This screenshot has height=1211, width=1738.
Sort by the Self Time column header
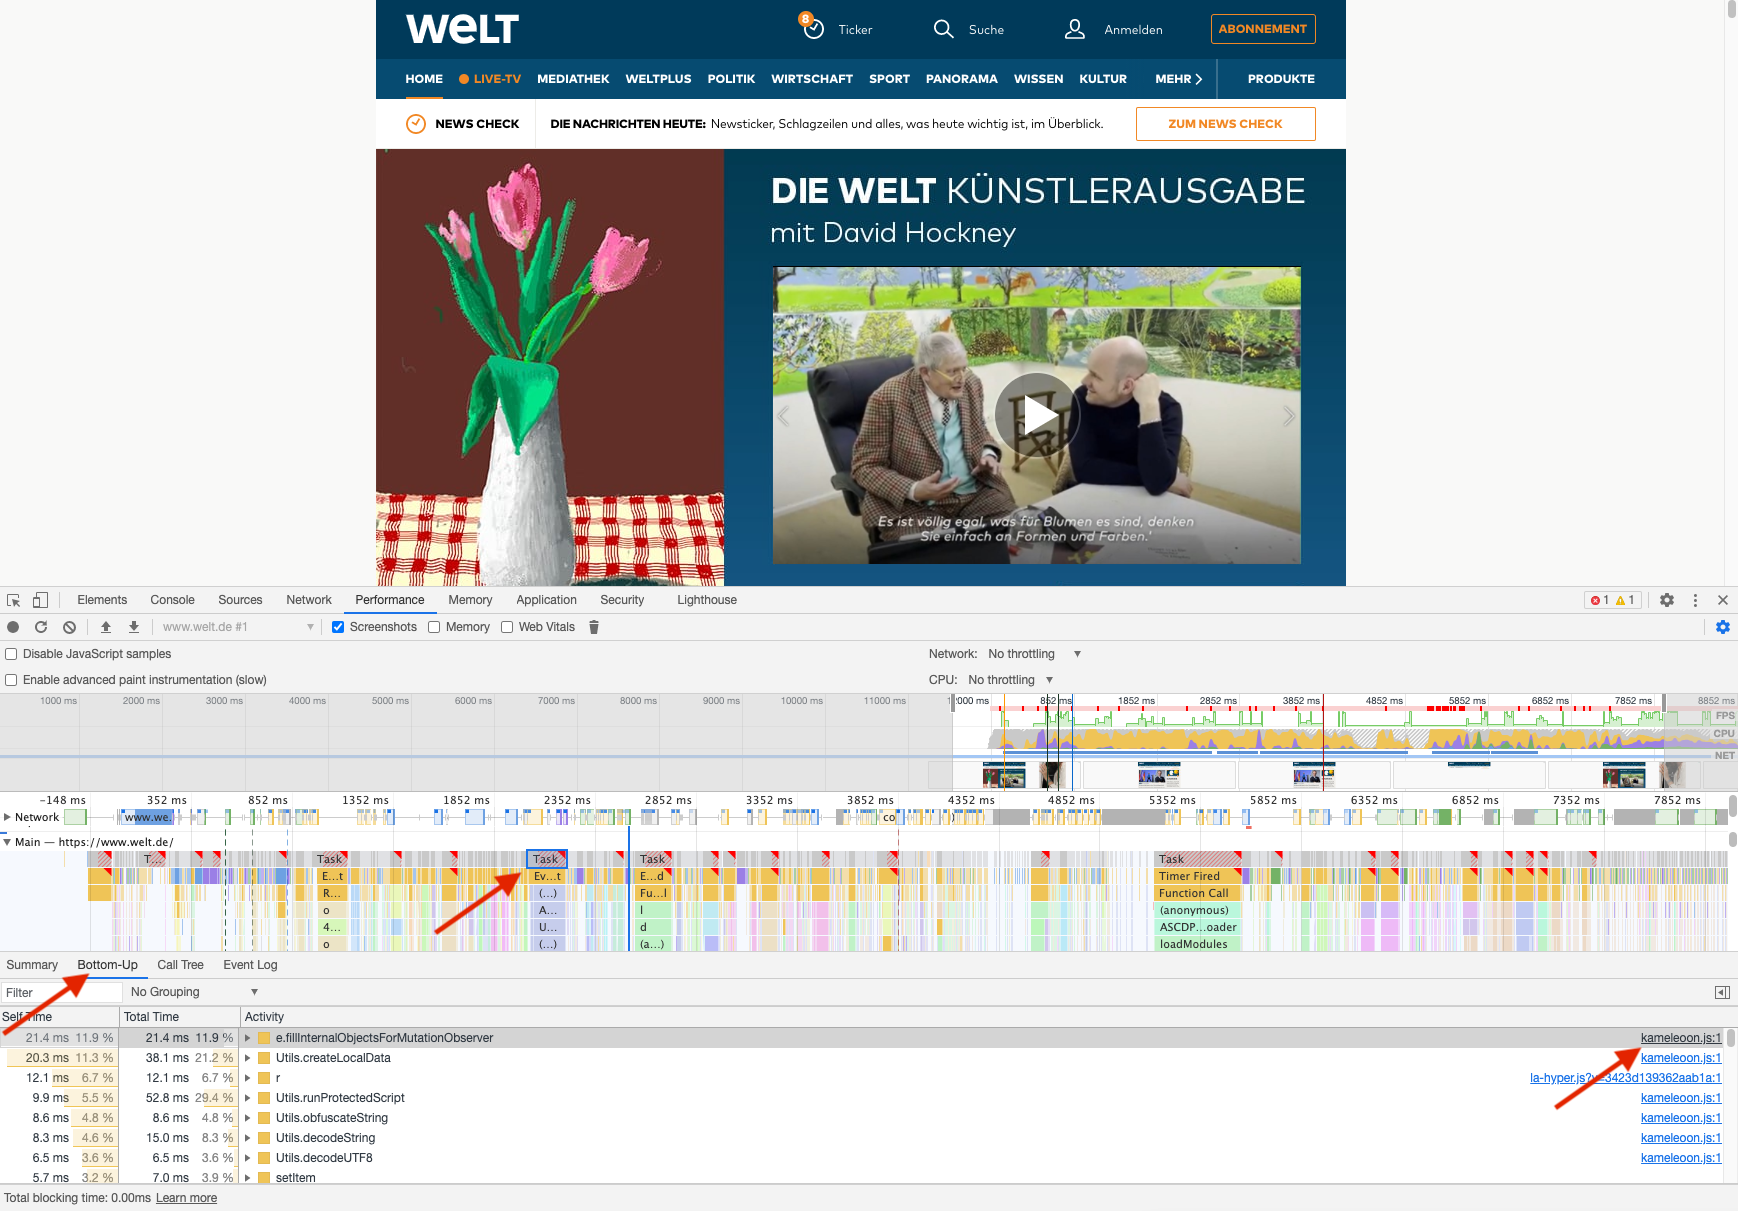(59, 1017)
